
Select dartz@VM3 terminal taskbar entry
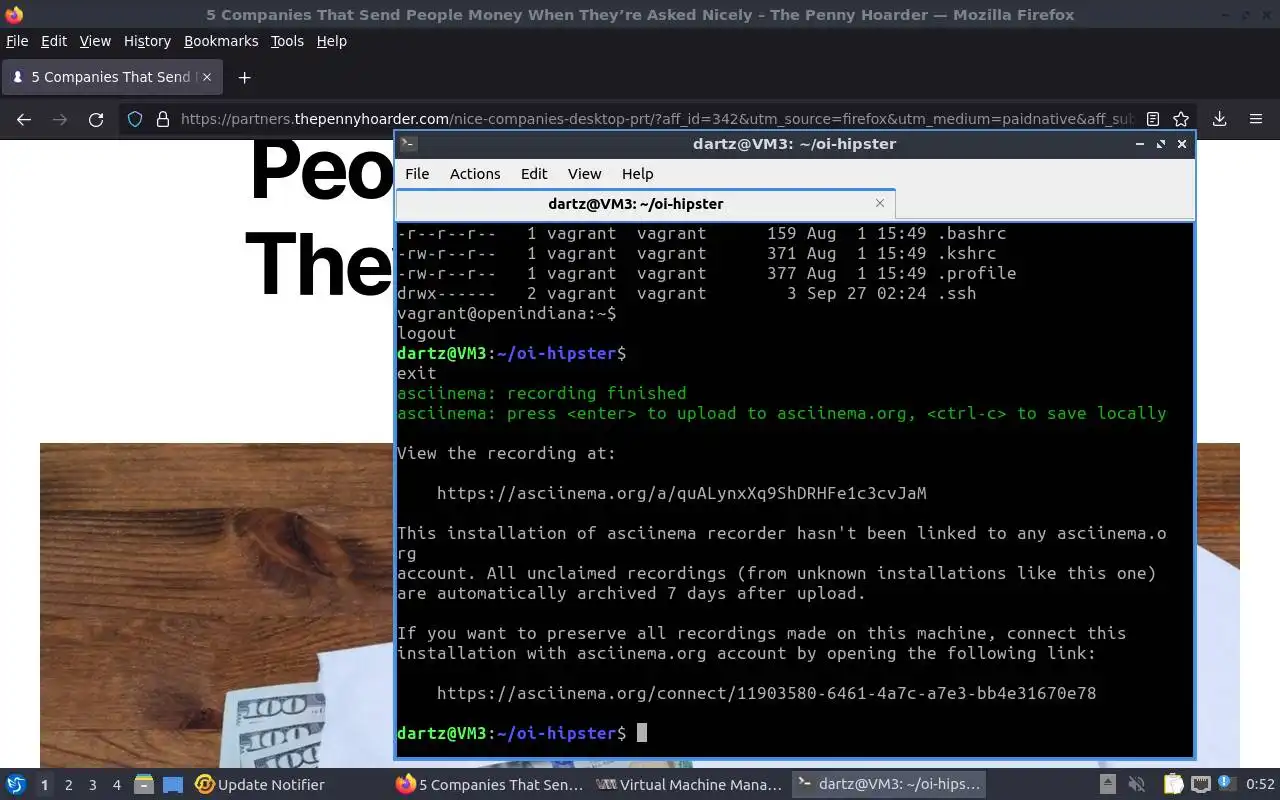(890, 785)
